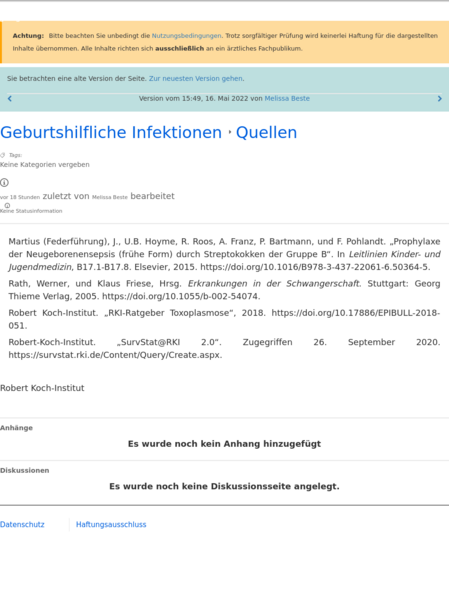
Task: Open Melissa Beste's profile in version bar
Action: [x=287, y=99]
